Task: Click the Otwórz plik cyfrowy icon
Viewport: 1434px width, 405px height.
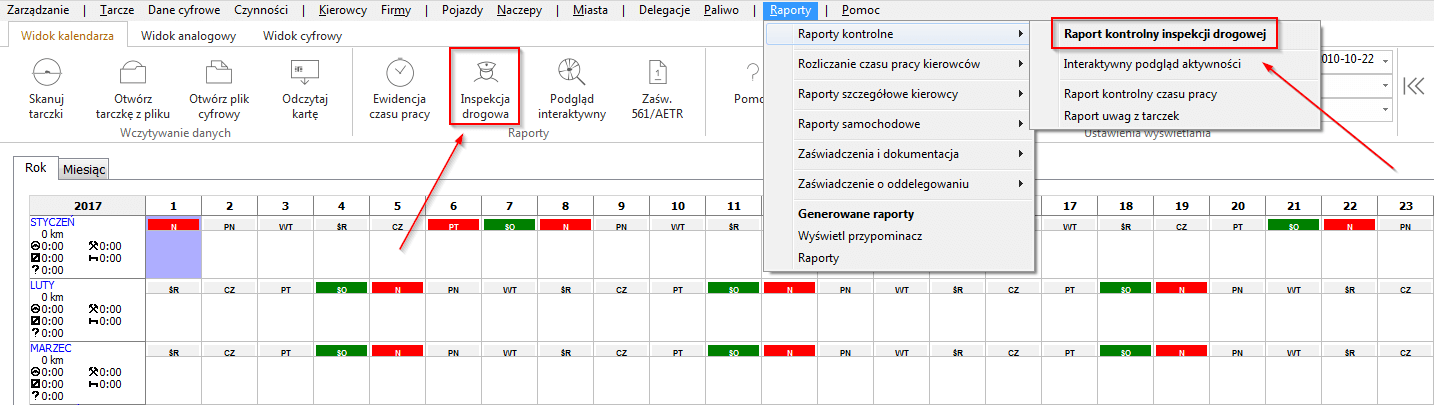Action: click(x=218, y=73)
